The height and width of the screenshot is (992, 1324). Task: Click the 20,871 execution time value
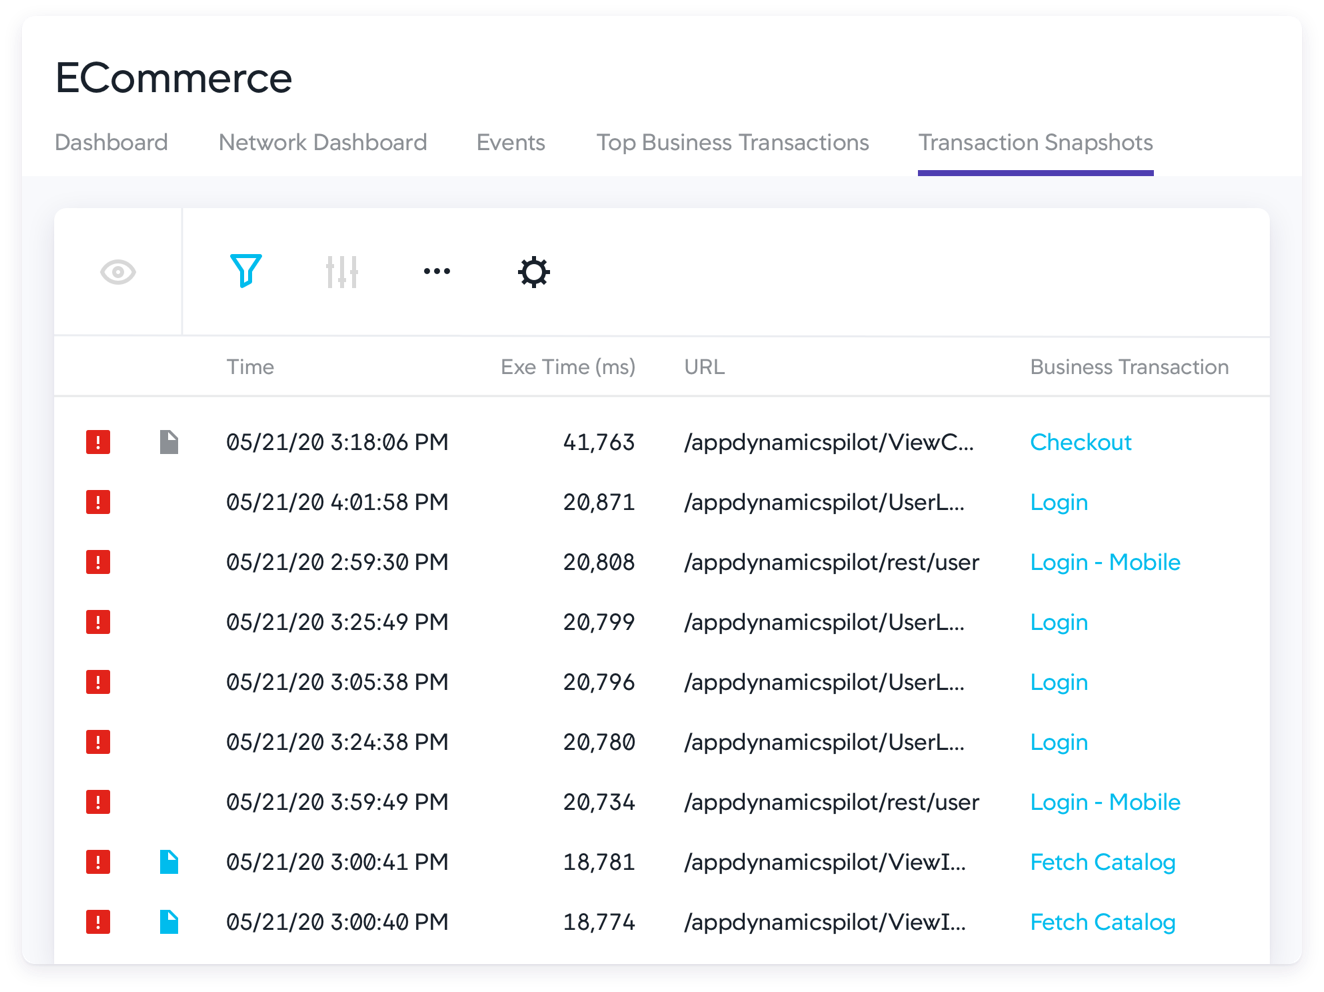point(599,502)
